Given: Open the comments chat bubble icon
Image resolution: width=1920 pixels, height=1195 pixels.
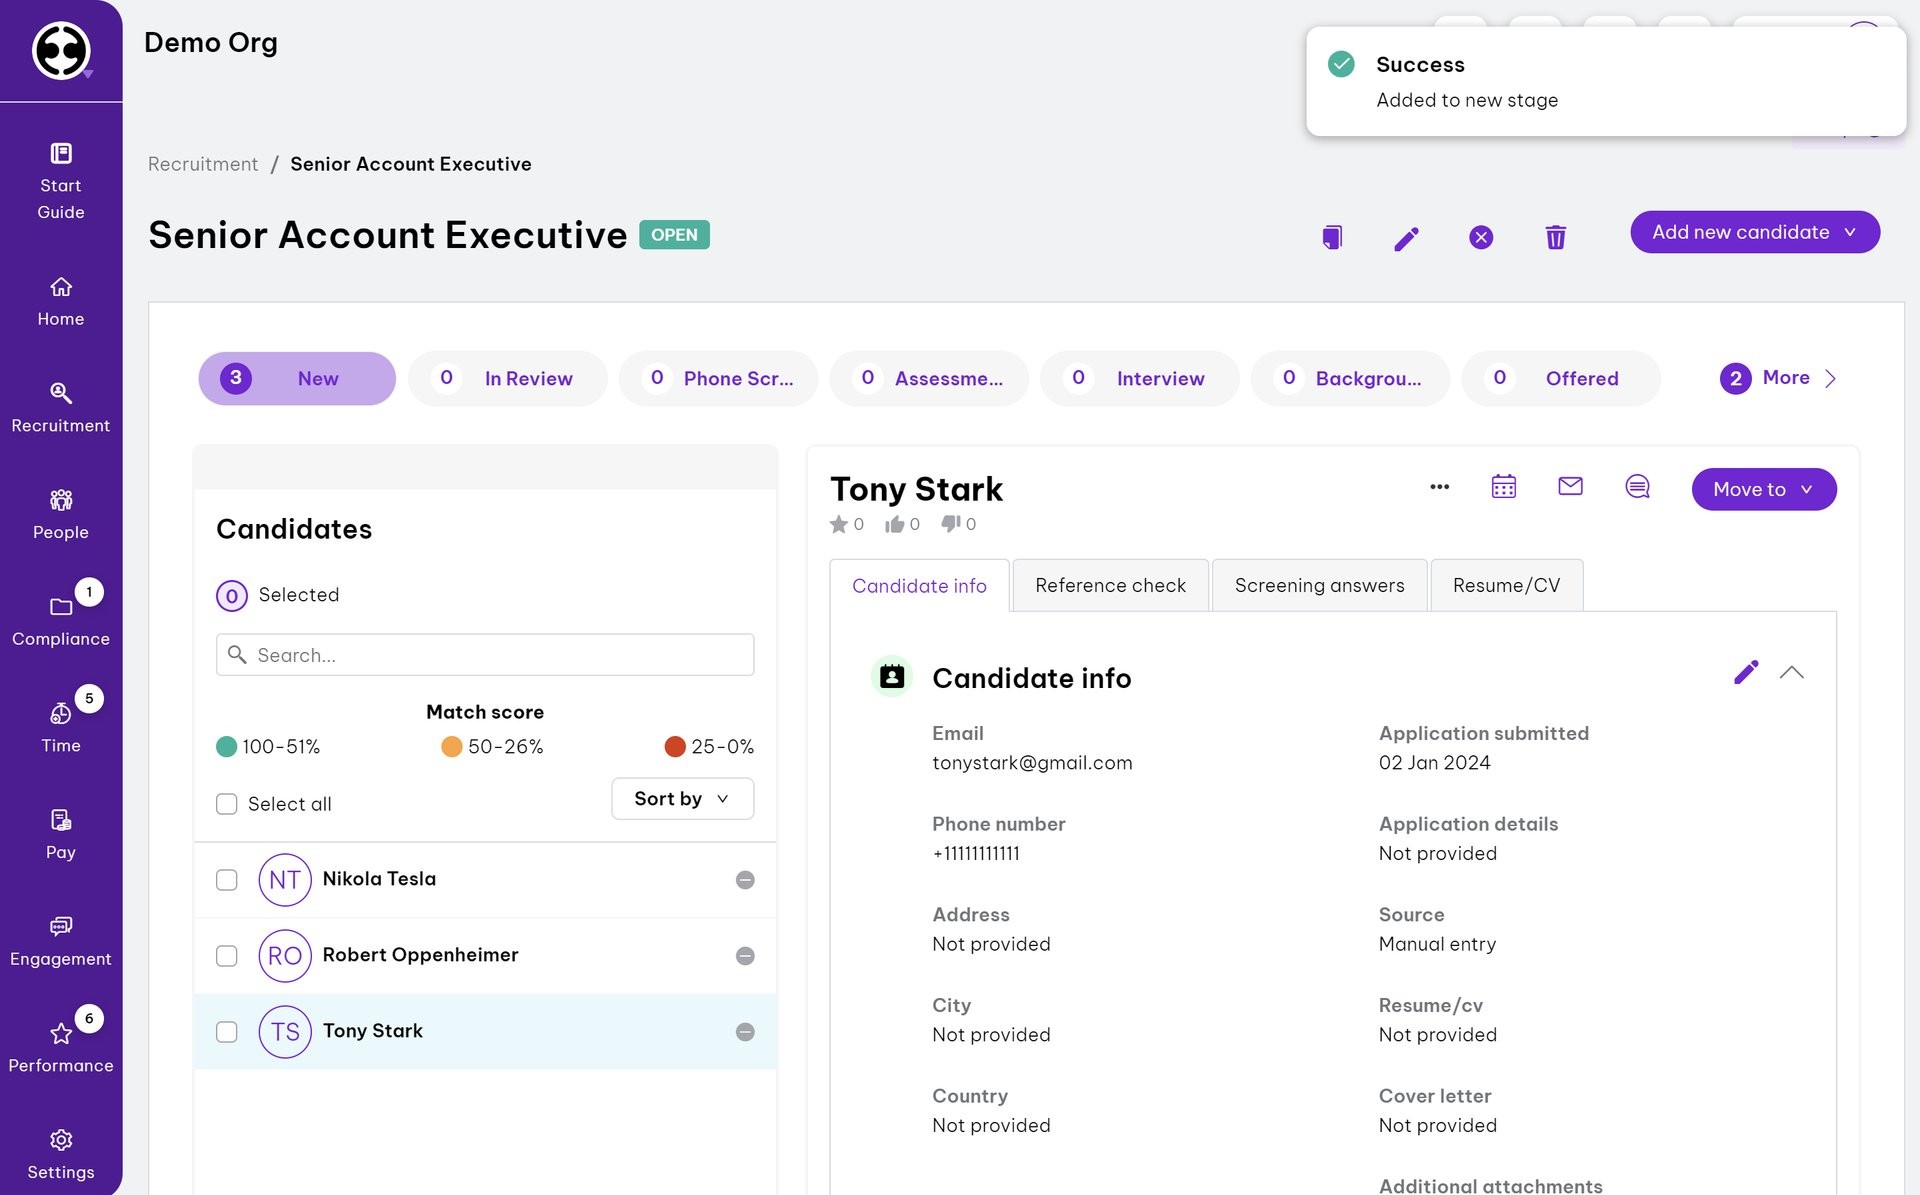Looking at the screenshot, I should [1637, 486].
